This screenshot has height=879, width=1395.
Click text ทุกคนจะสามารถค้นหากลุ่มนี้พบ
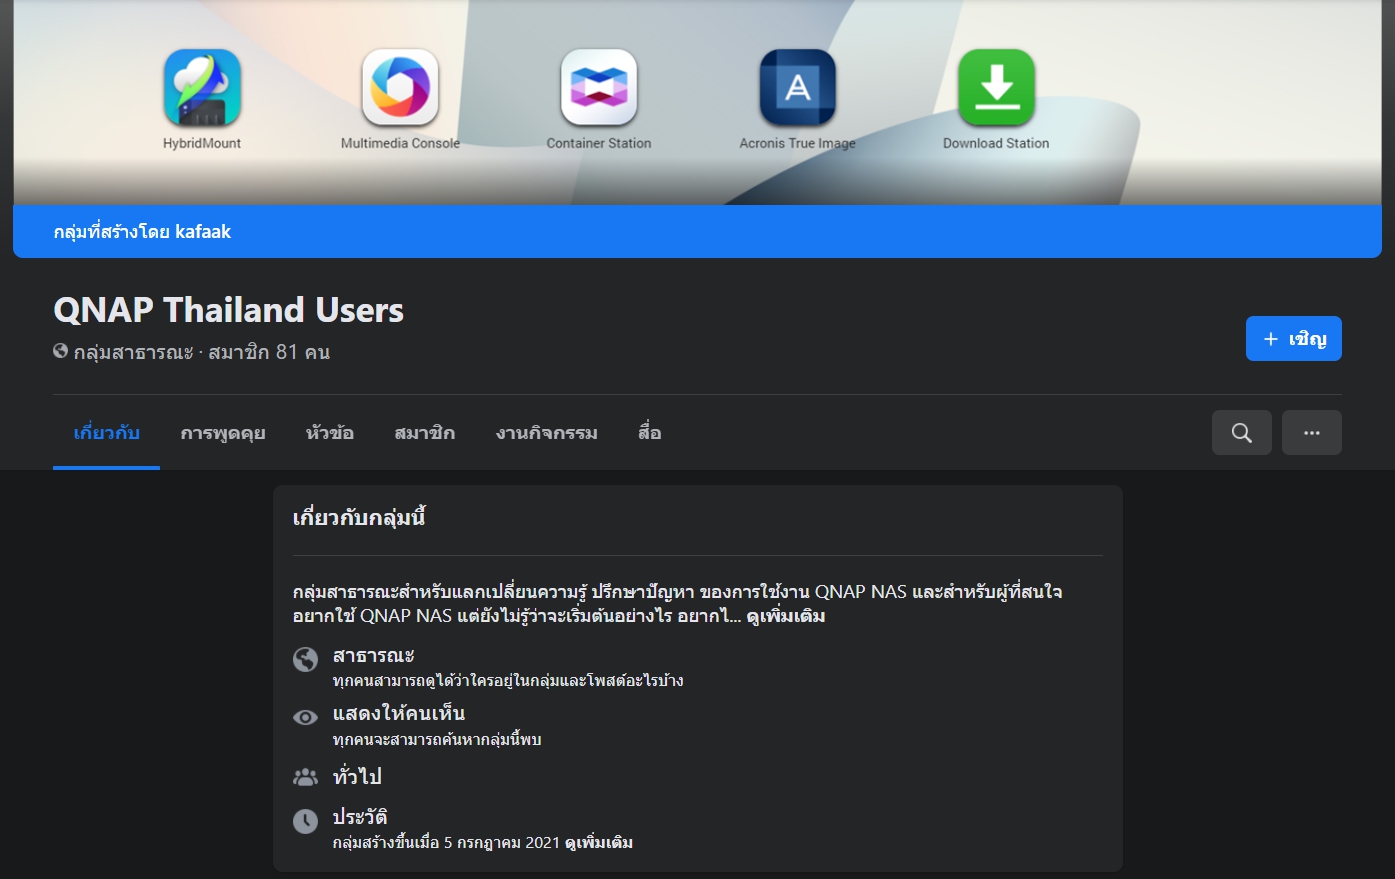pyautogui.click(x=437, y=740)
